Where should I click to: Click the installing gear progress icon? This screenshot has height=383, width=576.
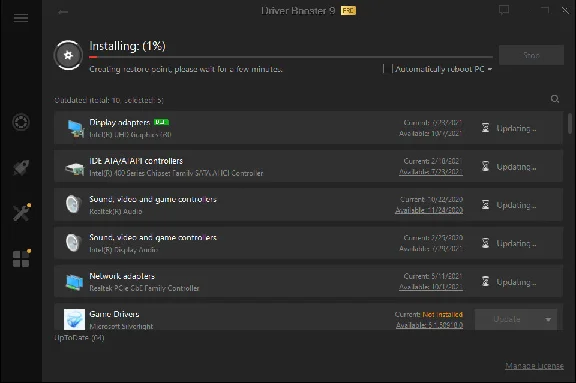(68, 55)
